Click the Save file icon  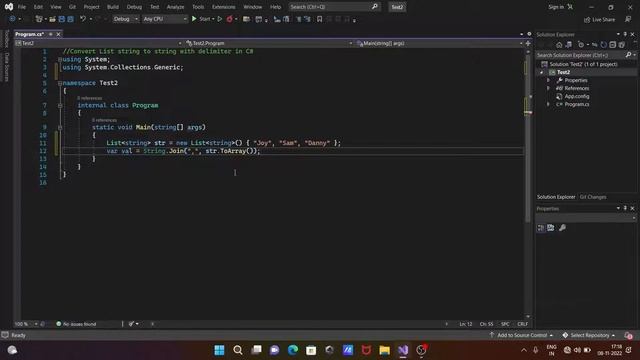(x=62, y=19)
